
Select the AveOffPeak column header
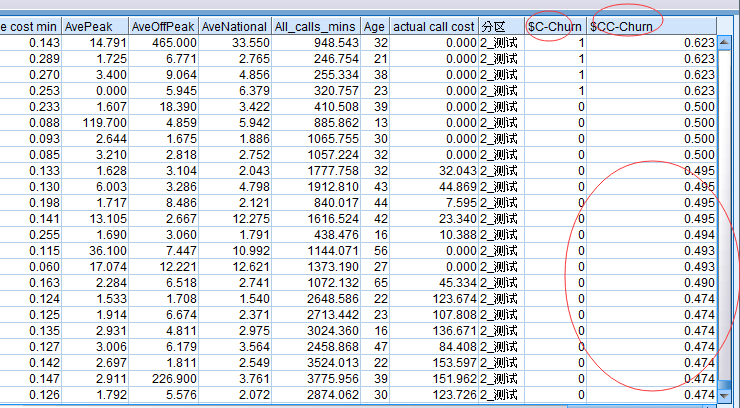(x=163, y=25)
